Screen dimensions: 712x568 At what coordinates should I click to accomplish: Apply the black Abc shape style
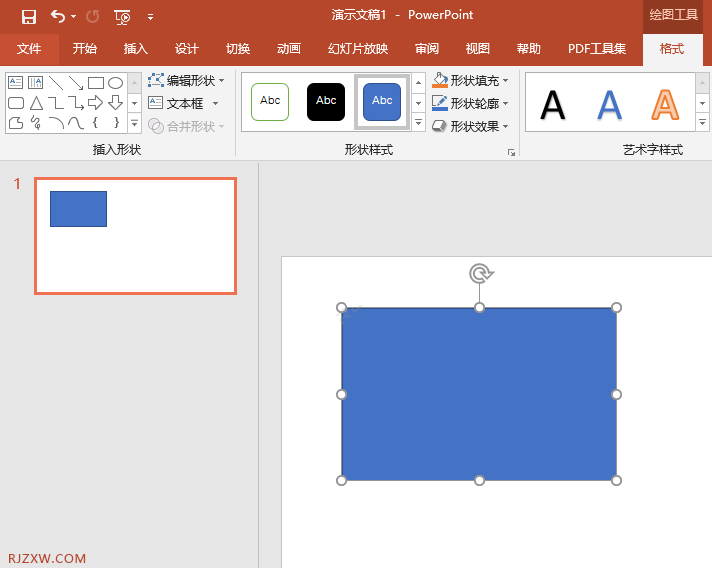pos(326,101)
